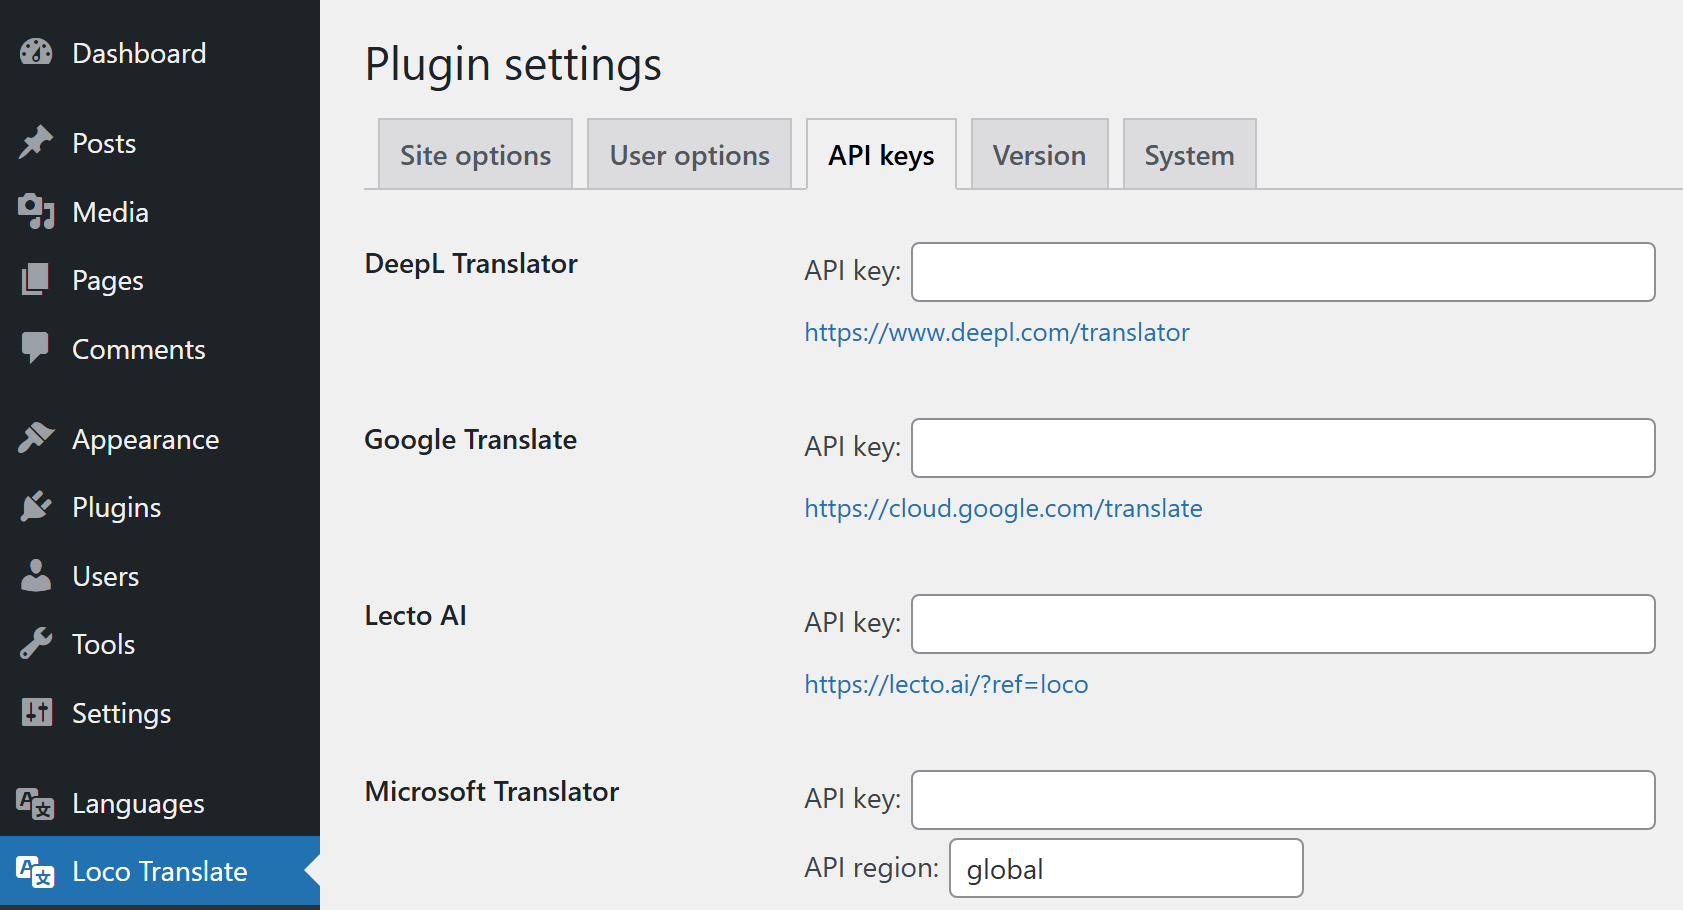Click the Plugins plug icon
Screen dimensions: 1683x910
pos(36,506)
